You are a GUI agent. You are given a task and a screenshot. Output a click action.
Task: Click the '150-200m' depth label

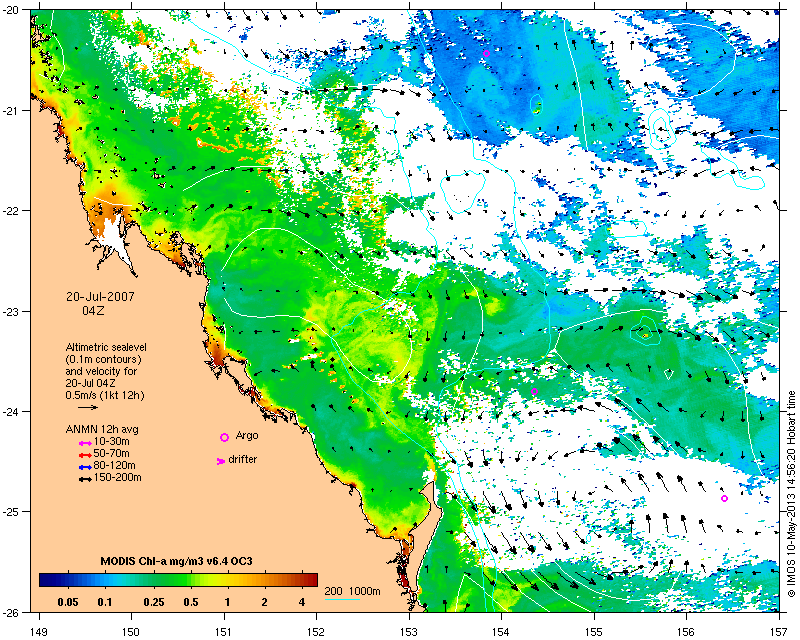pos(117,478)
